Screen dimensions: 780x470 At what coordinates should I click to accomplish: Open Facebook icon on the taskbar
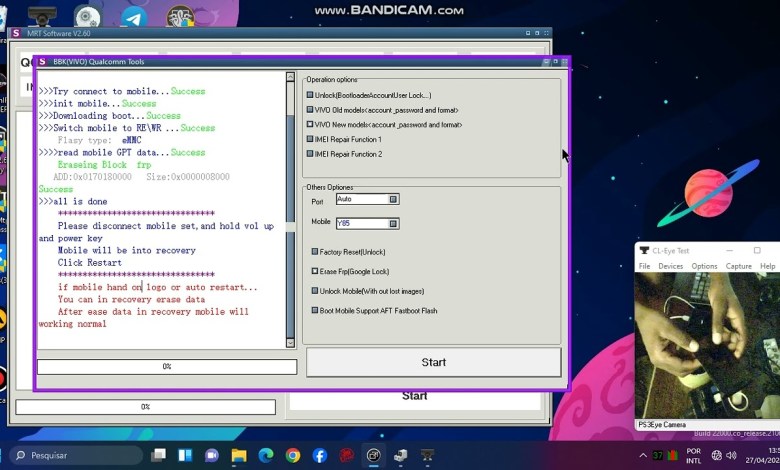coord(319,455)
